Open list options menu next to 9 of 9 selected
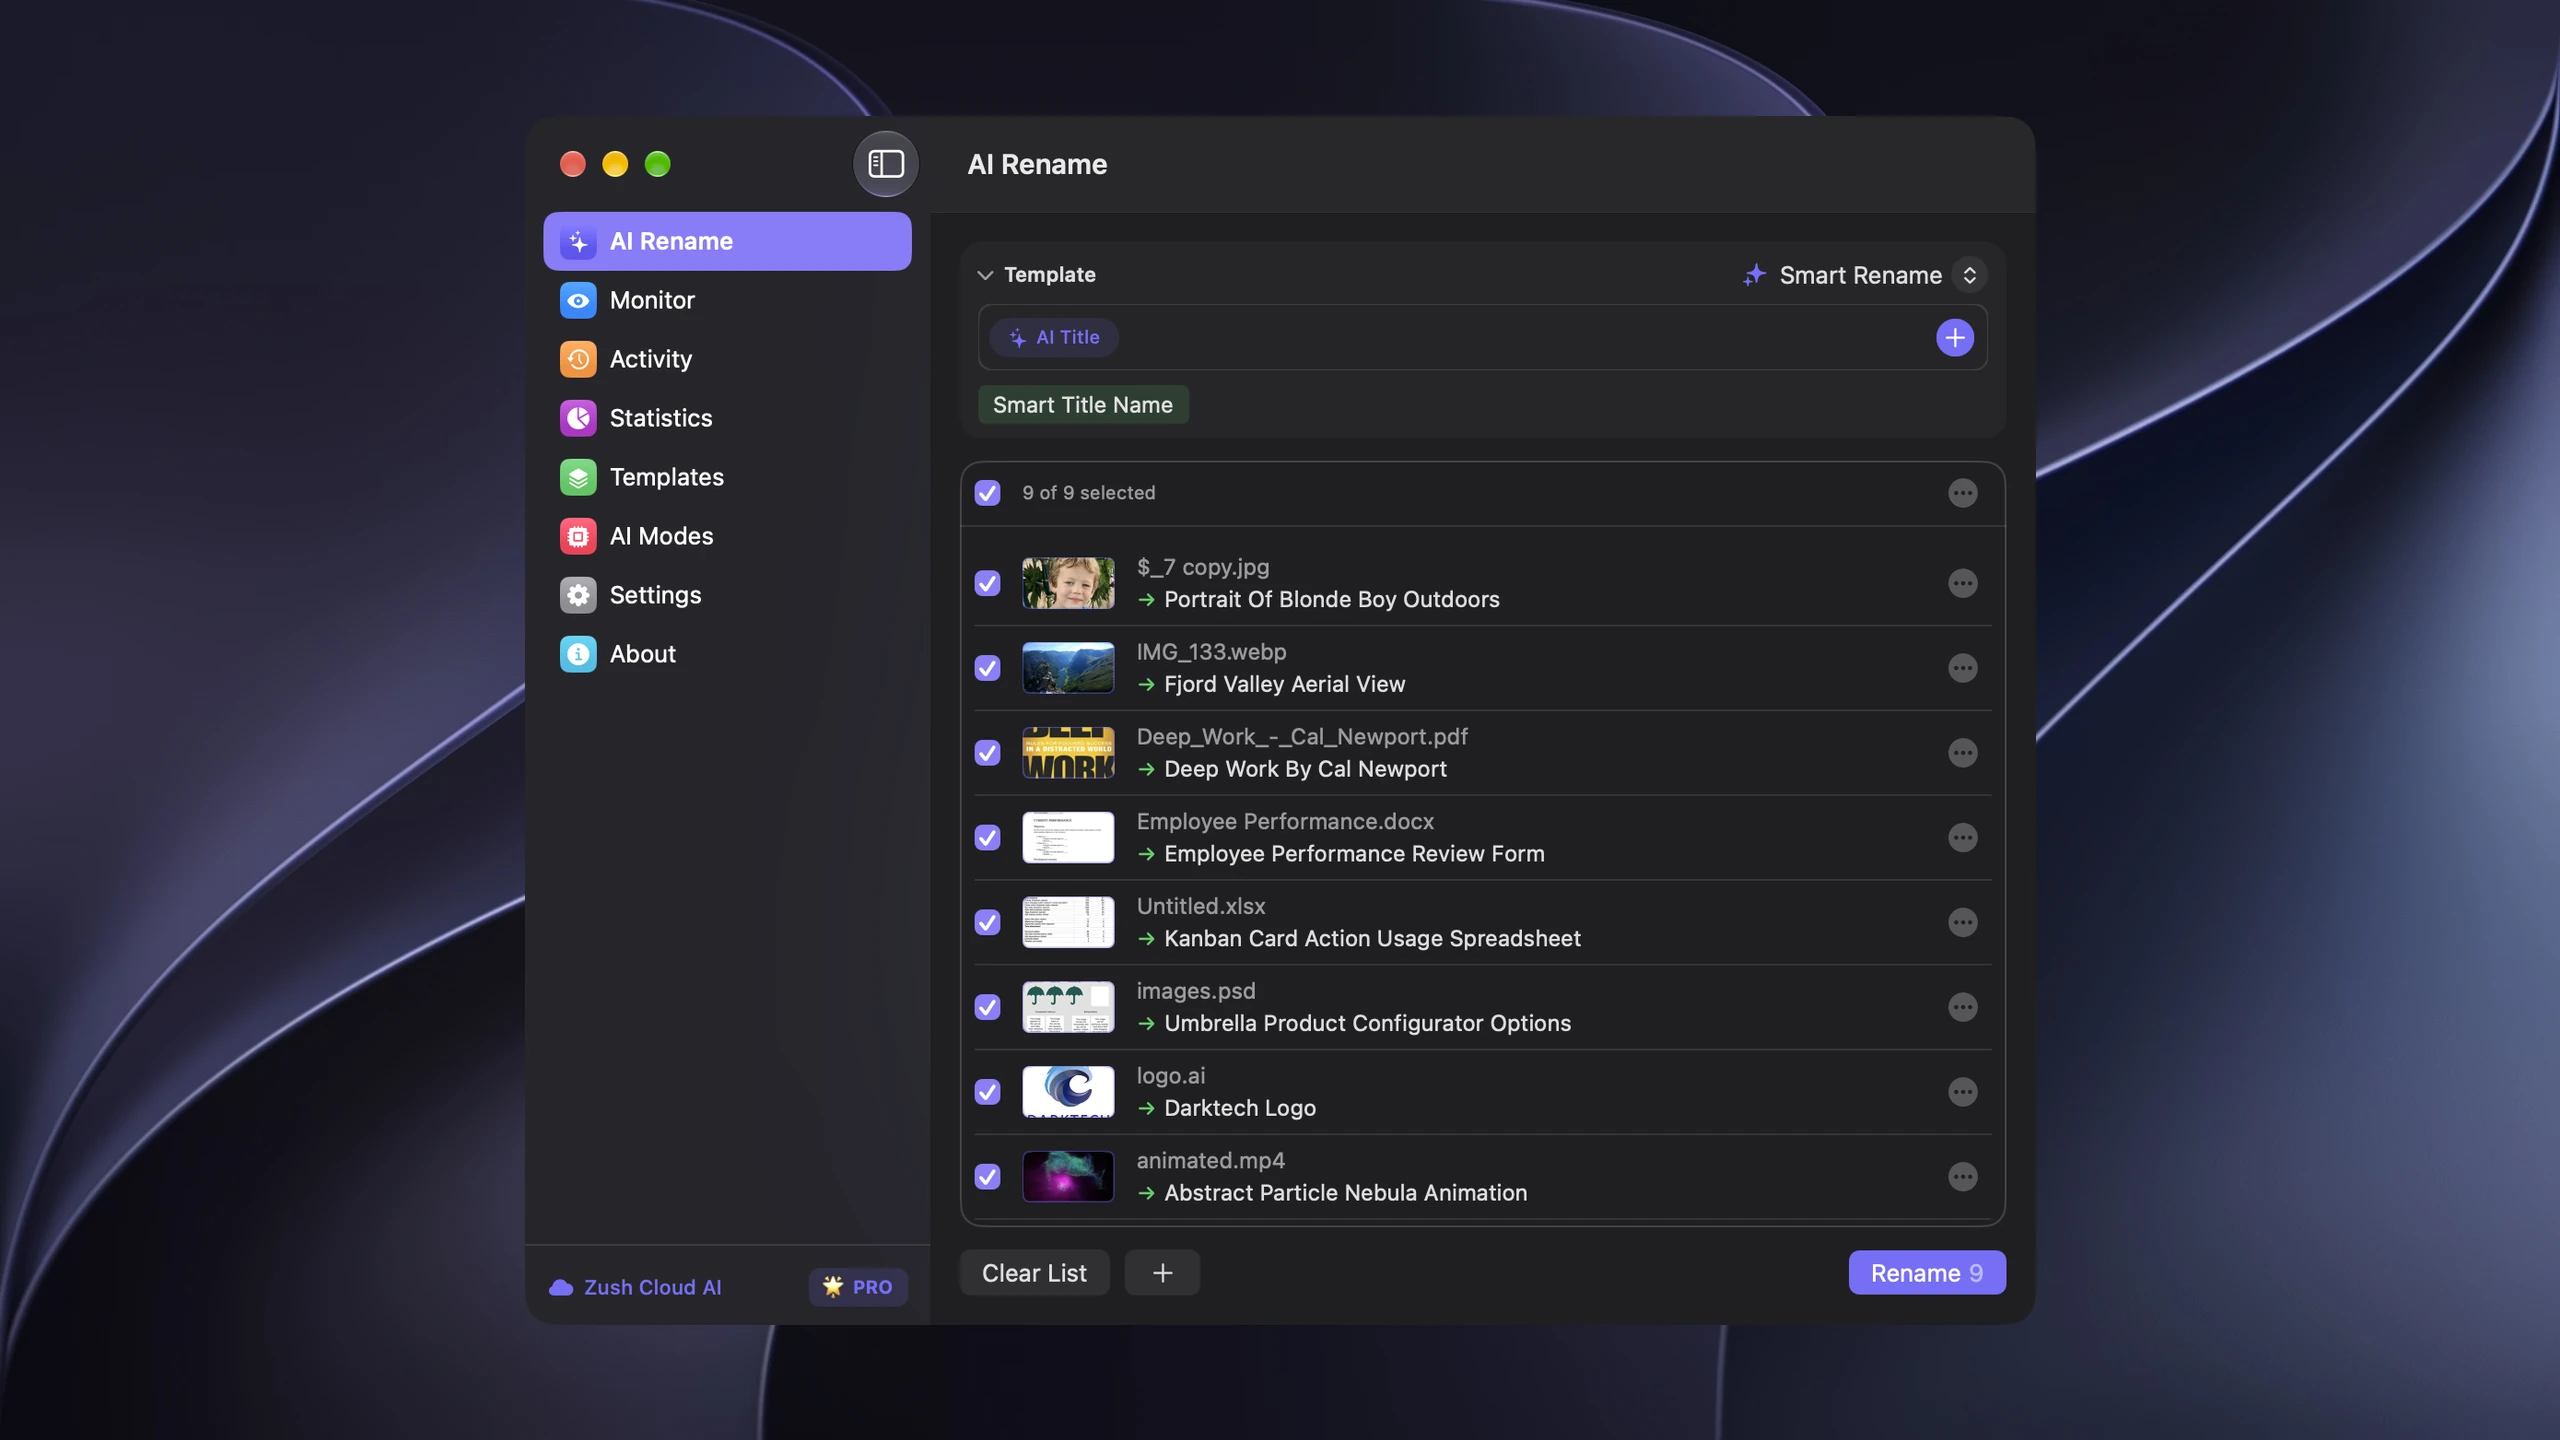Screen dimensions: 2560x1440 (1962, 493)
